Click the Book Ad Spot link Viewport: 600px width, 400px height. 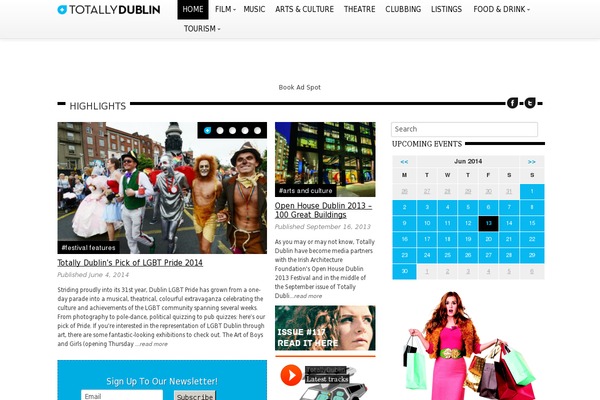pyautogui.click(x=300, y=87)
